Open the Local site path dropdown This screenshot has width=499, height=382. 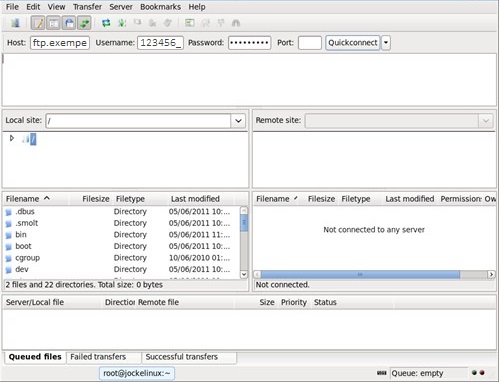click(238, 121)
